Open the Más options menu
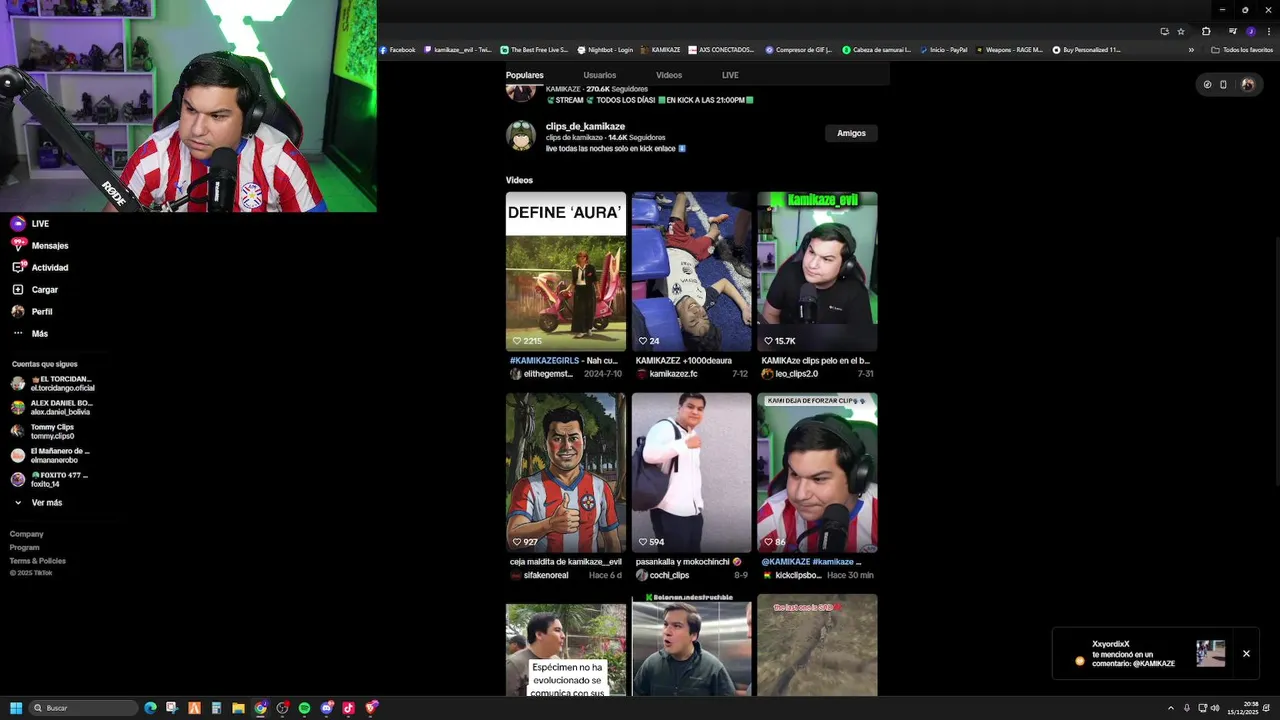1280x720 pixels. click(30, 334)
